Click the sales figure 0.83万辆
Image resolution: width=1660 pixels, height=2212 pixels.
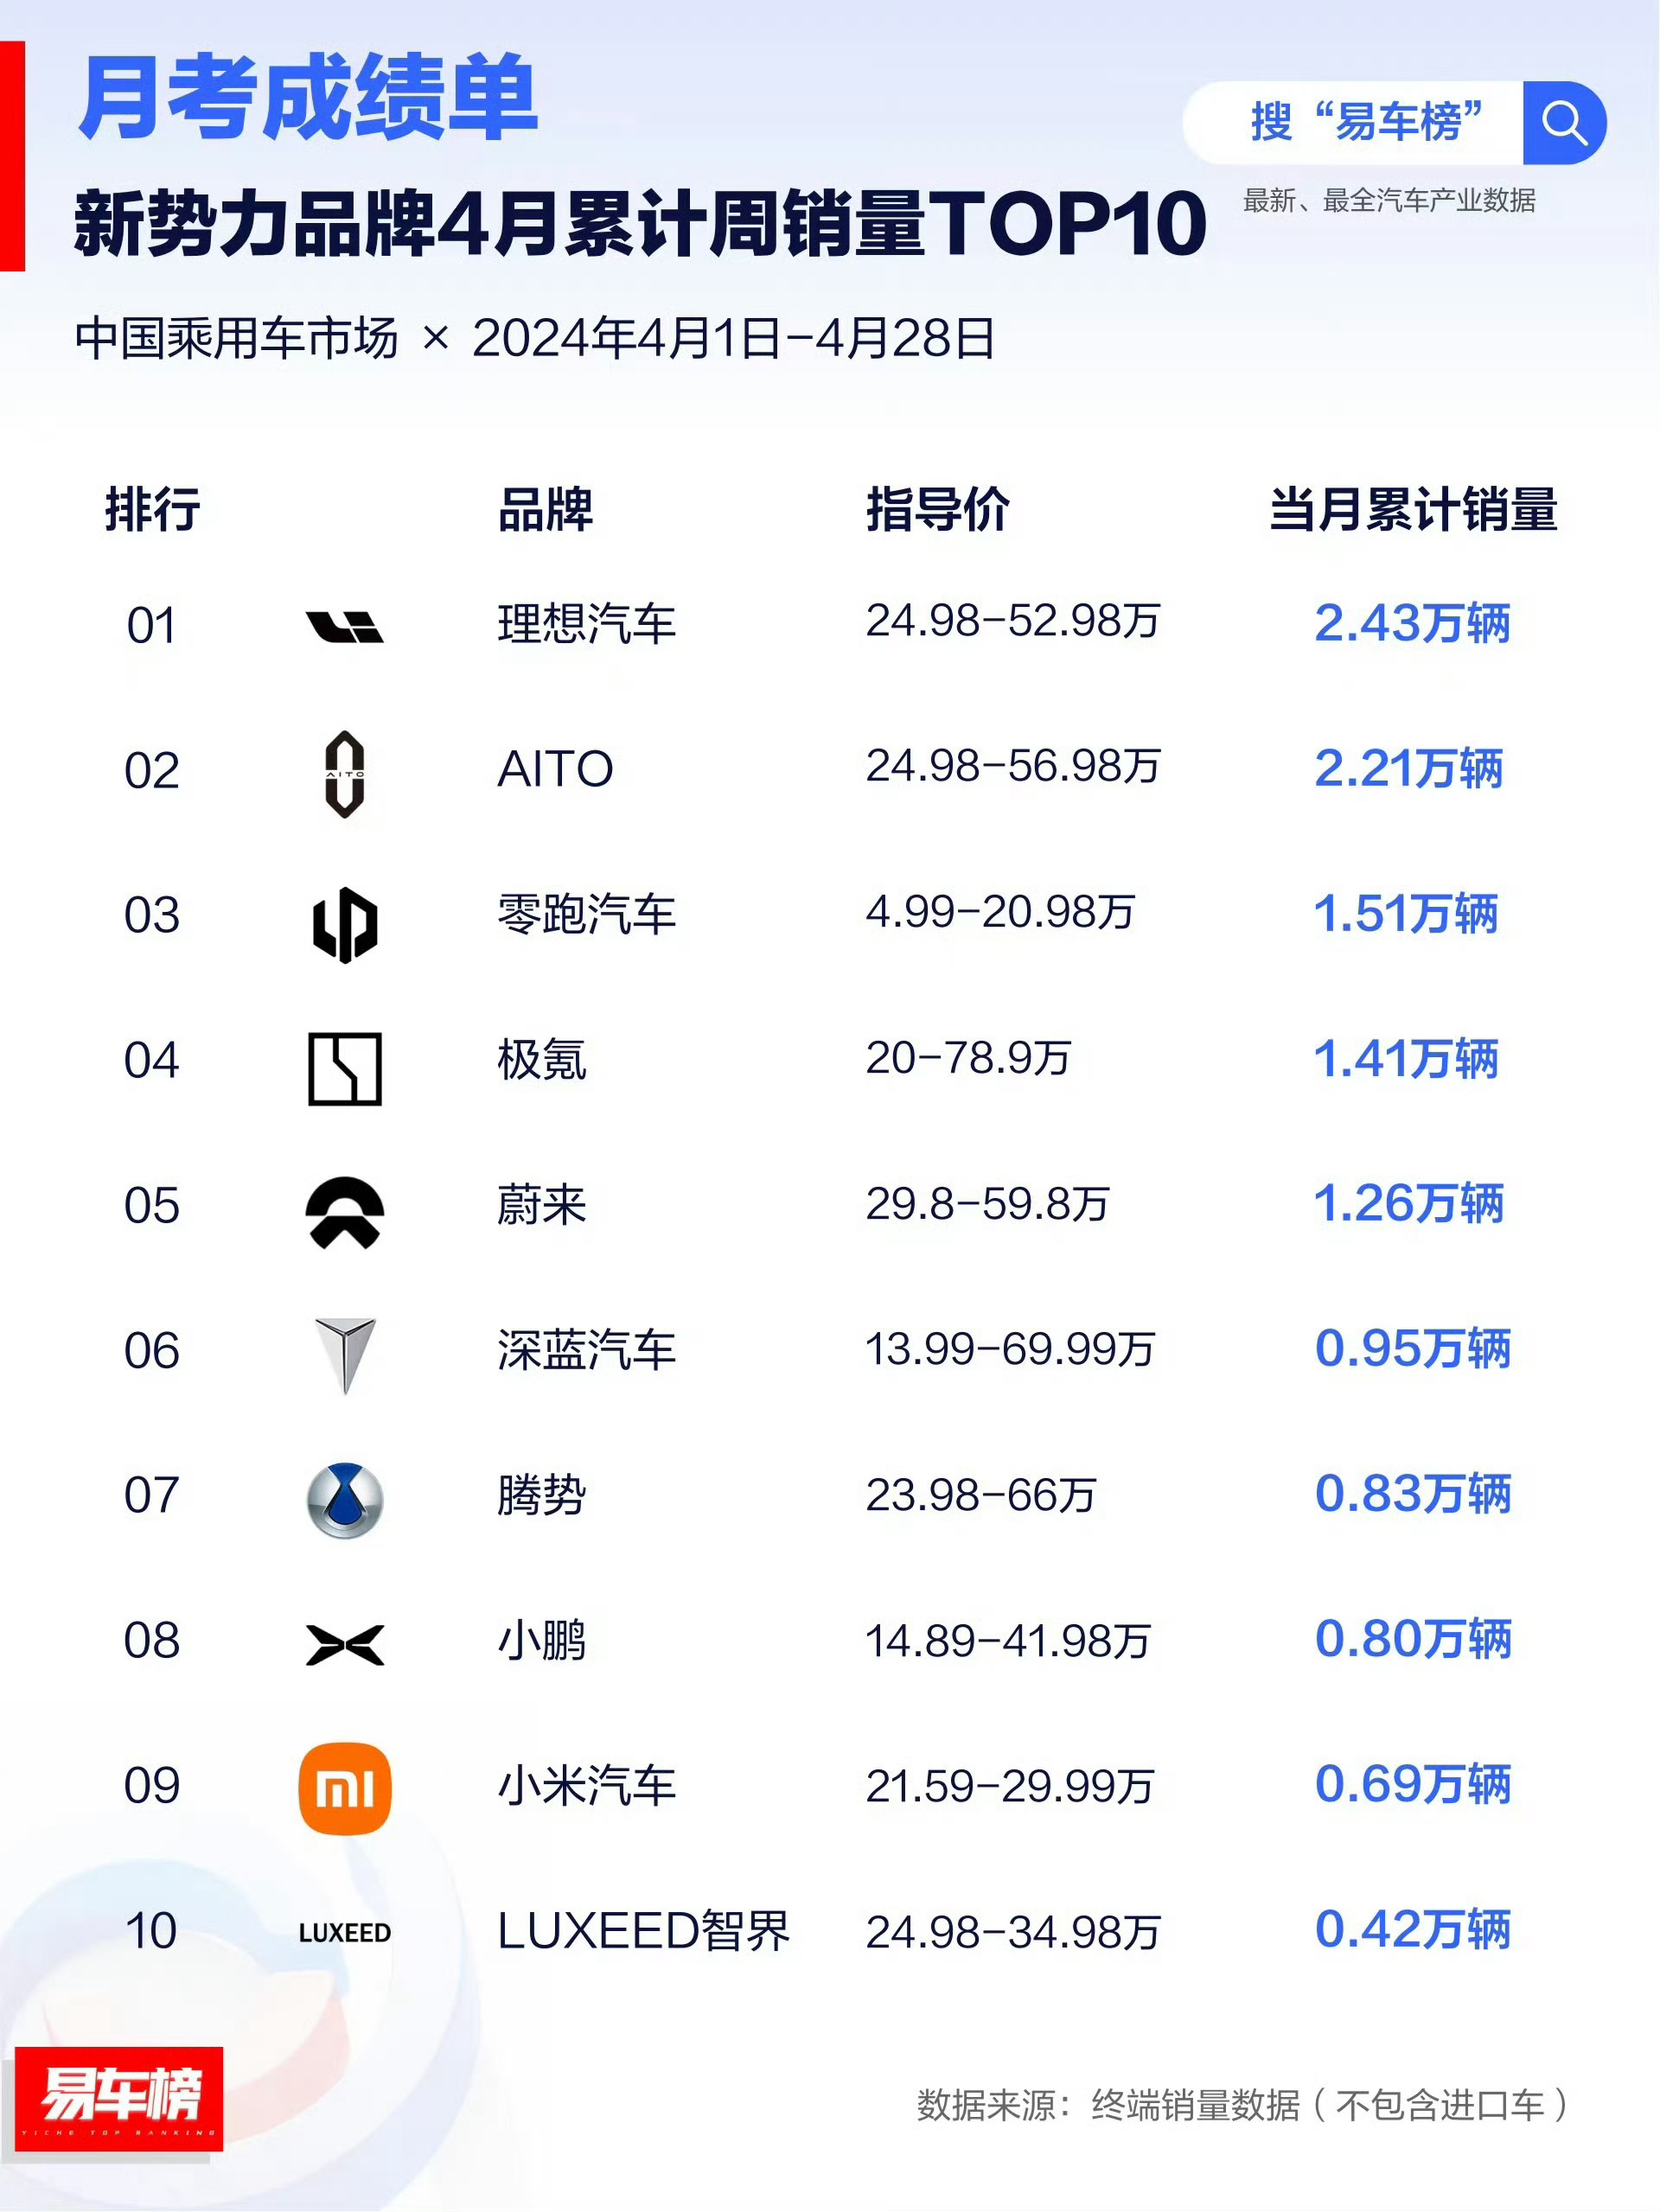pos(1413,1493)
